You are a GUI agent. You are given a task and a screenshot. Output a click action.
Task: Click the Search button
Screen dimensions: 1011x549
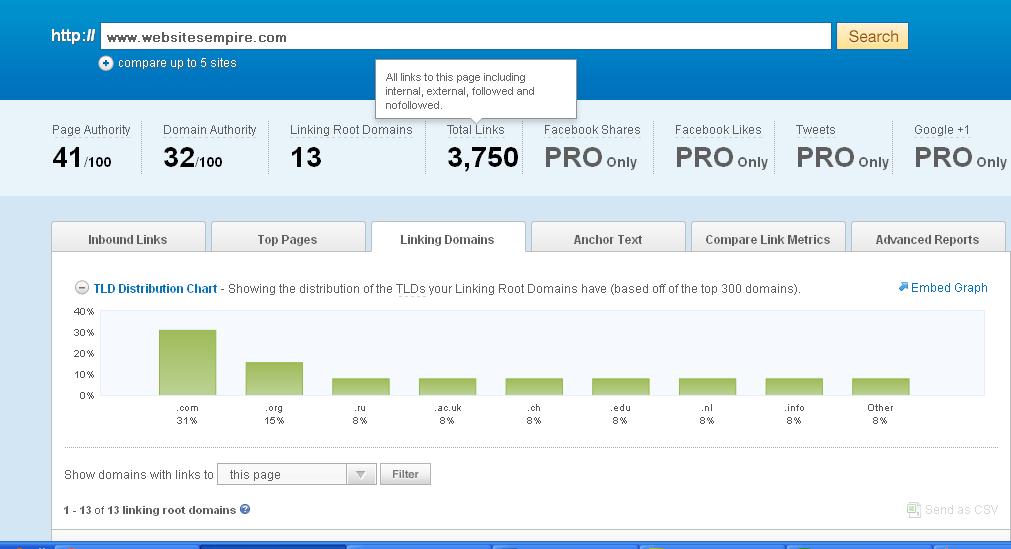[872, 37]
